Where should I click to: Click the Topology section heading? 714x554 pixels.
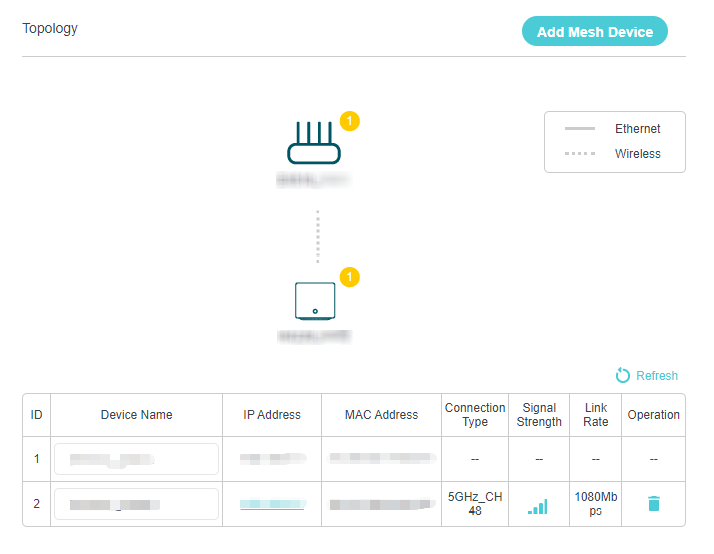click(x=50, y=28)
